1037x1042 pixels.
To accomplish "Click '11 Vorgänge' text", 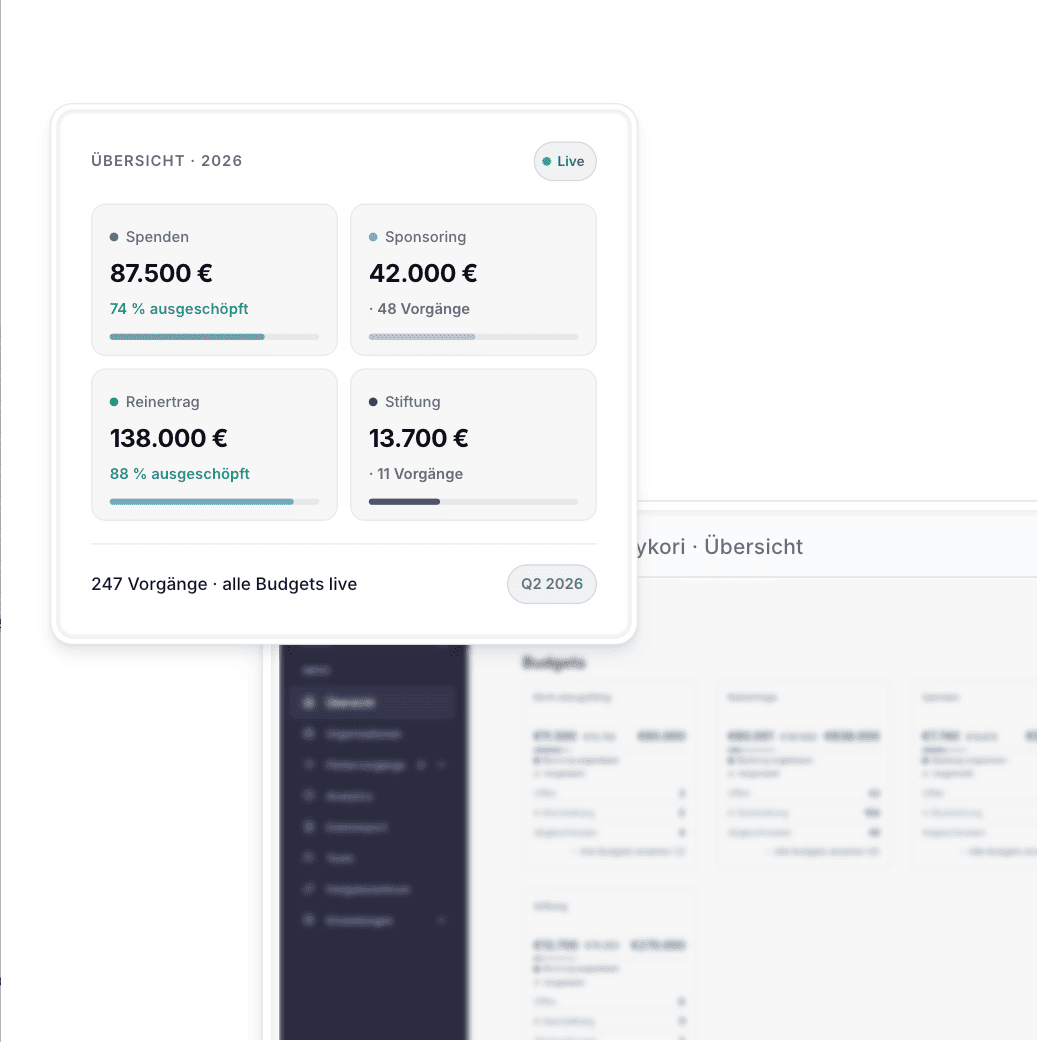I will click(420, 474).
